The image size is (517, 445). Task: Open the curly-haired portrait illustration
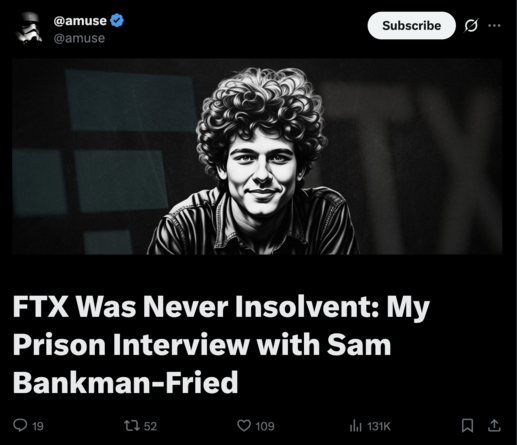pyautogui.click(x=253, y=161)
